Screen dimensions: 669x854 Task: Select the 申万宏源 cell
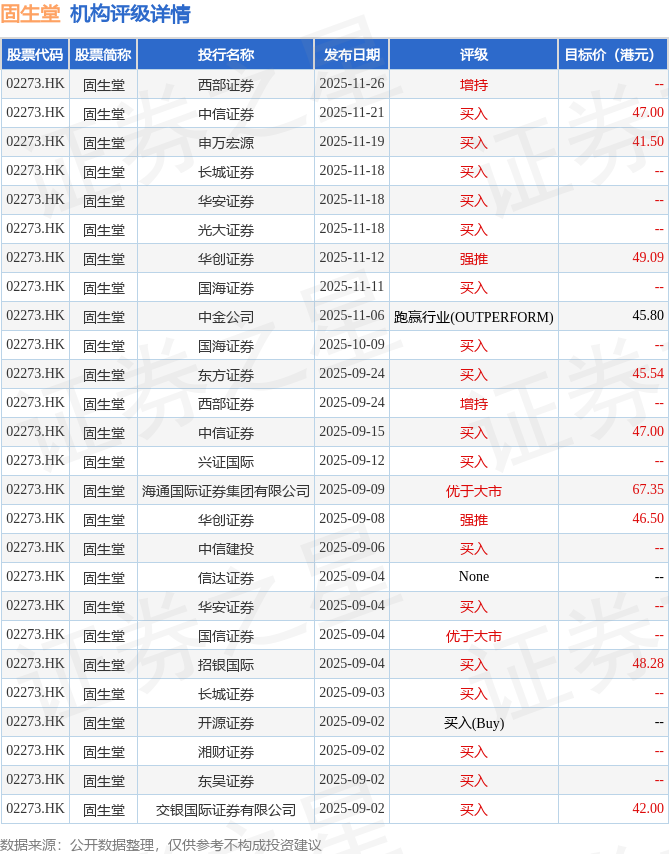coord(226,143)
